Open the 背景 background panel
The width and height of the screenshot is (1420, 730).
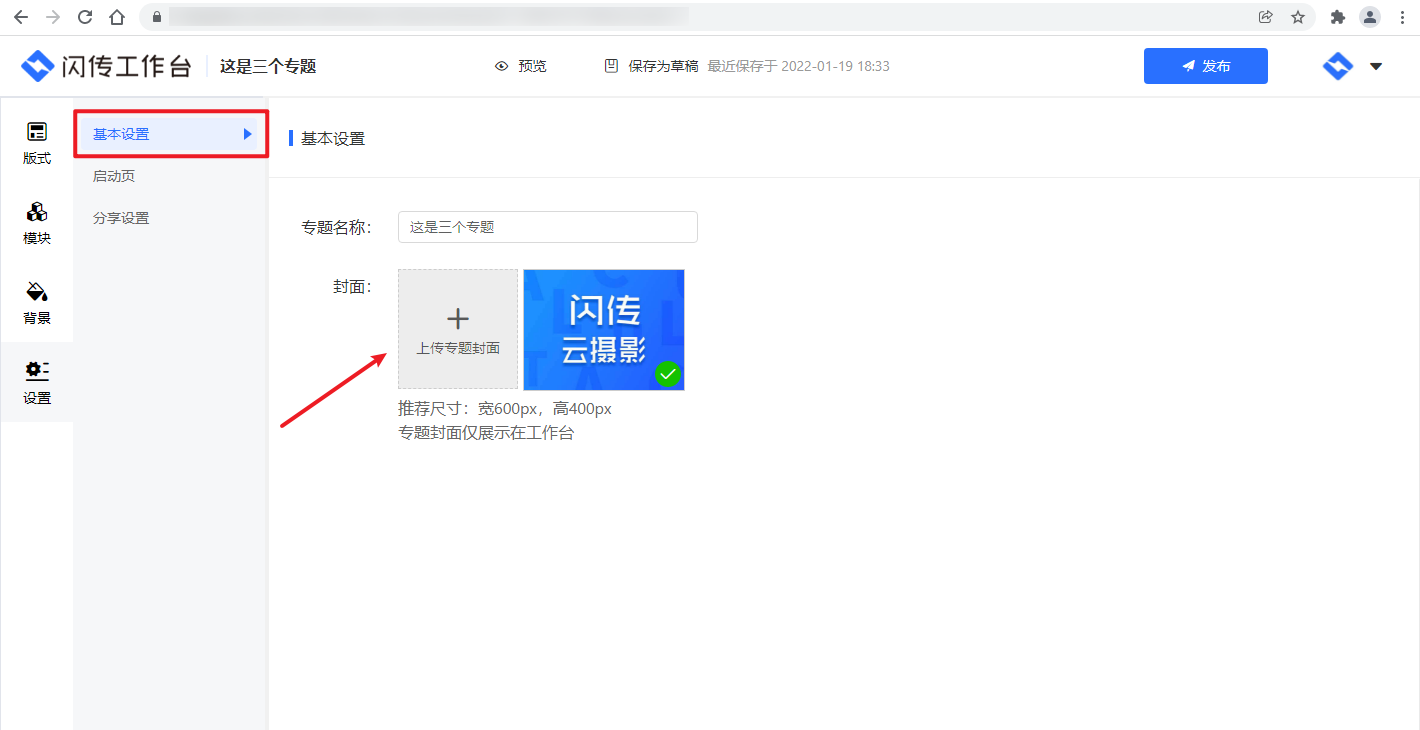point(37,303)
